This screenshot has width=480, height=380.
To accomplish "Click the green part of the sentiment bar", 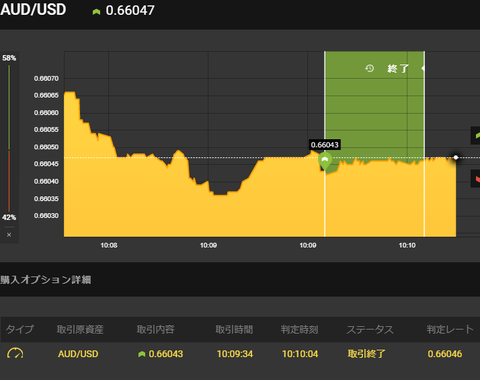I will point(9,107).
